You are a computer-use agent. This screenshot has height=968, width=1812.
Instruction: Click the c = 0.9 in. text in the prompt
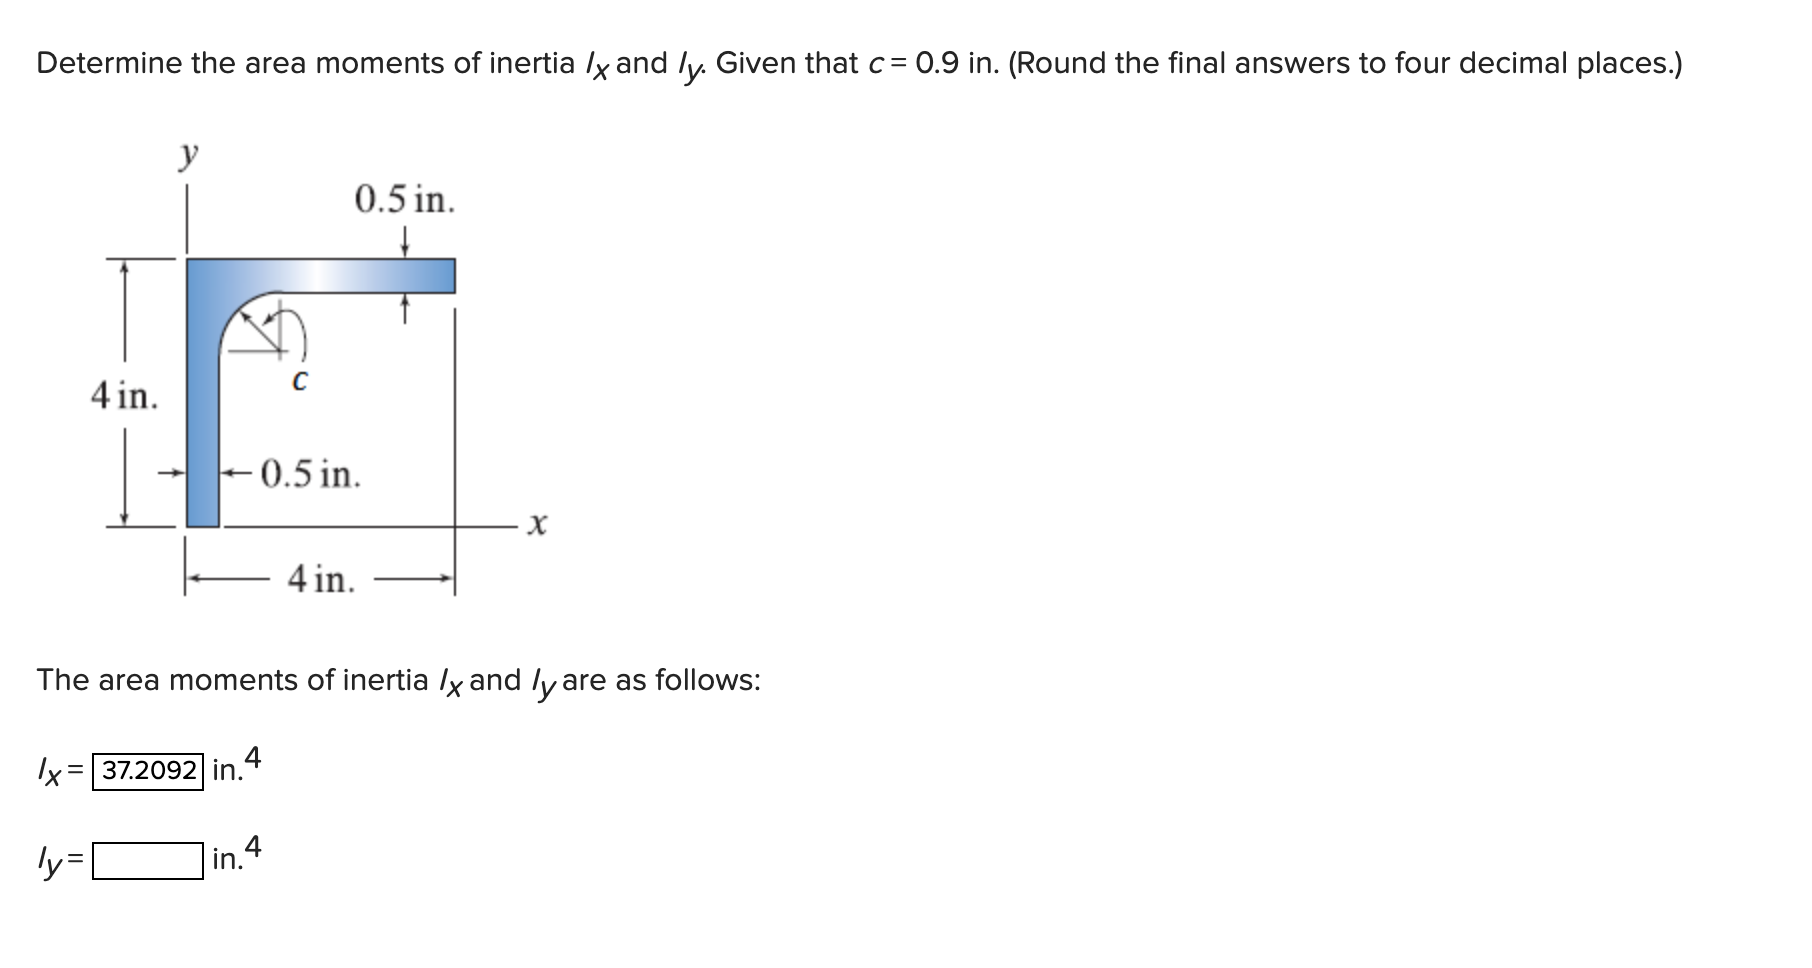point(932,62)
